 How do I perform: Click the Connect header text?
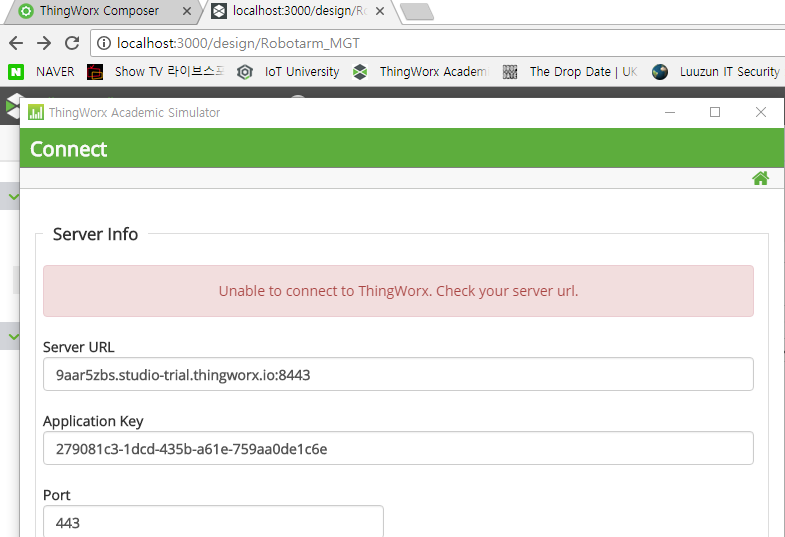(69, 149)
